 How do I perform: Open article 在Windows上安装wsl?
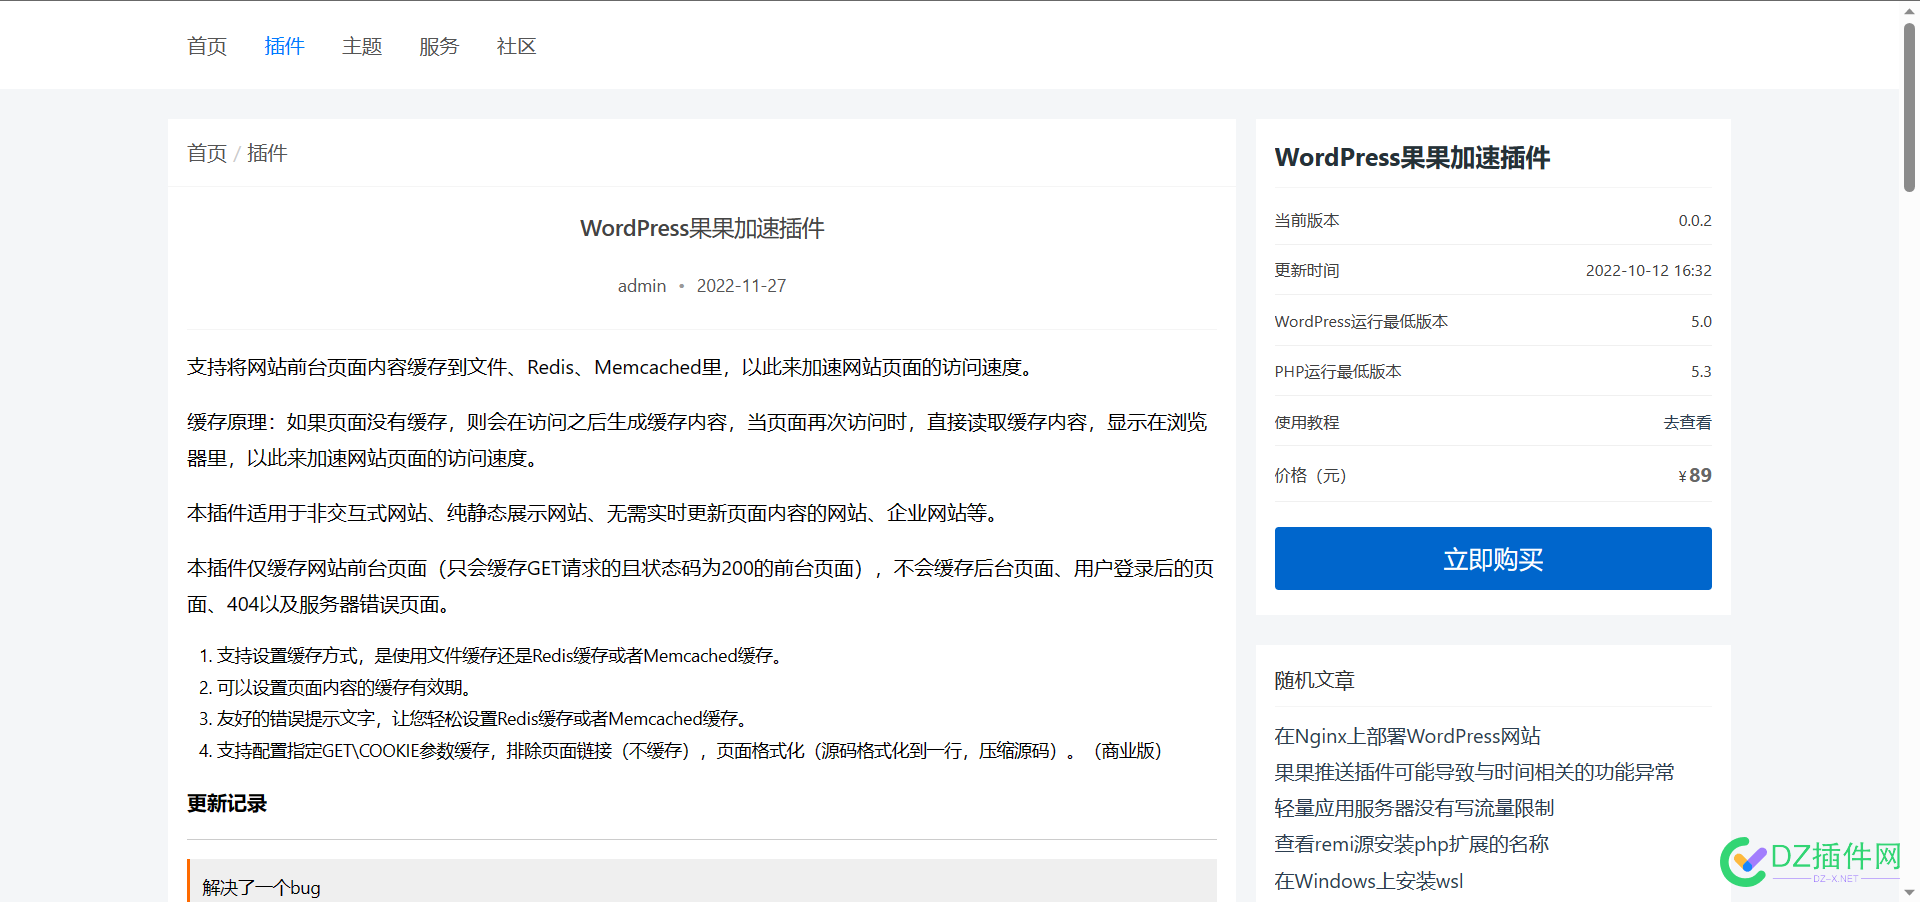(1368, 881)
